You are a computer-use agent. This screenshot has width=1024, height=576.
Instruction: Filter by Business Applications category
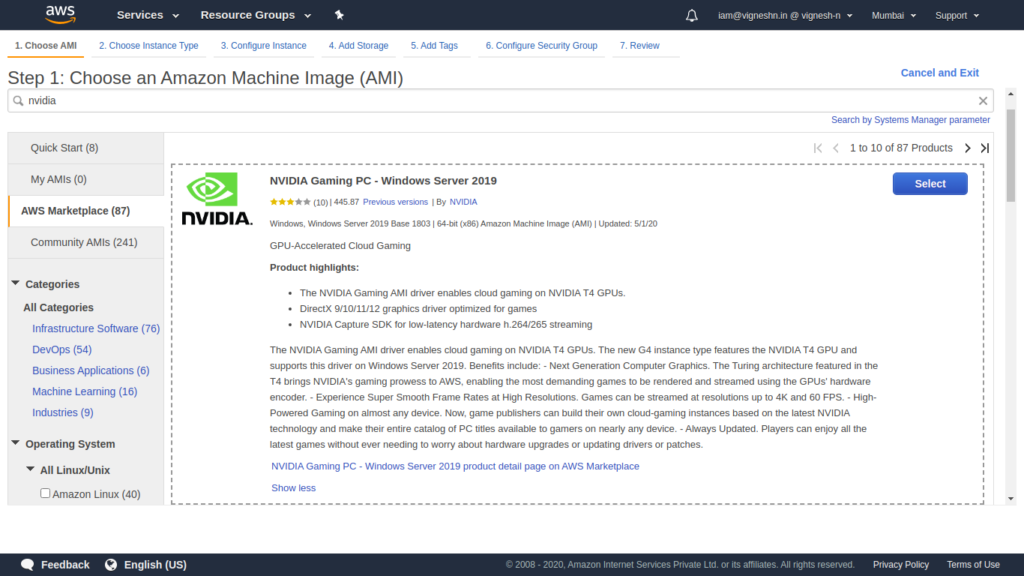(x=91, y=370)
